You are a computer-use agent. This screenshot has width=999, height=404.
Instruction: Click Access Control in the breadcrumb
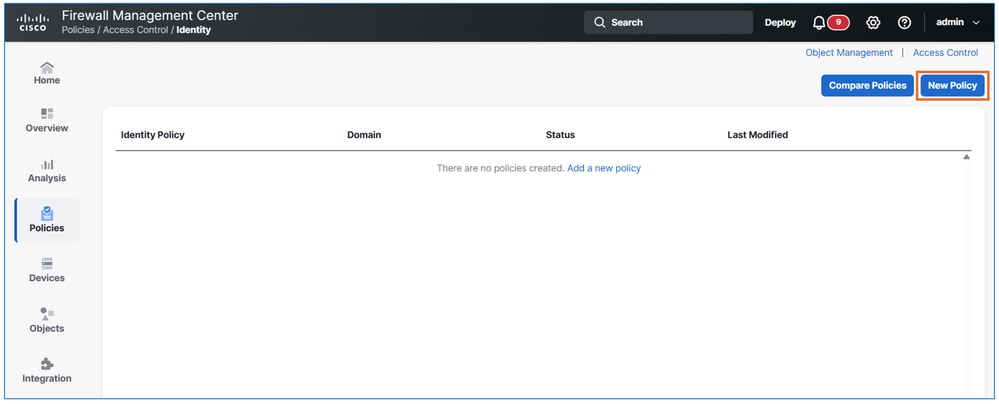tap(136, 30)
